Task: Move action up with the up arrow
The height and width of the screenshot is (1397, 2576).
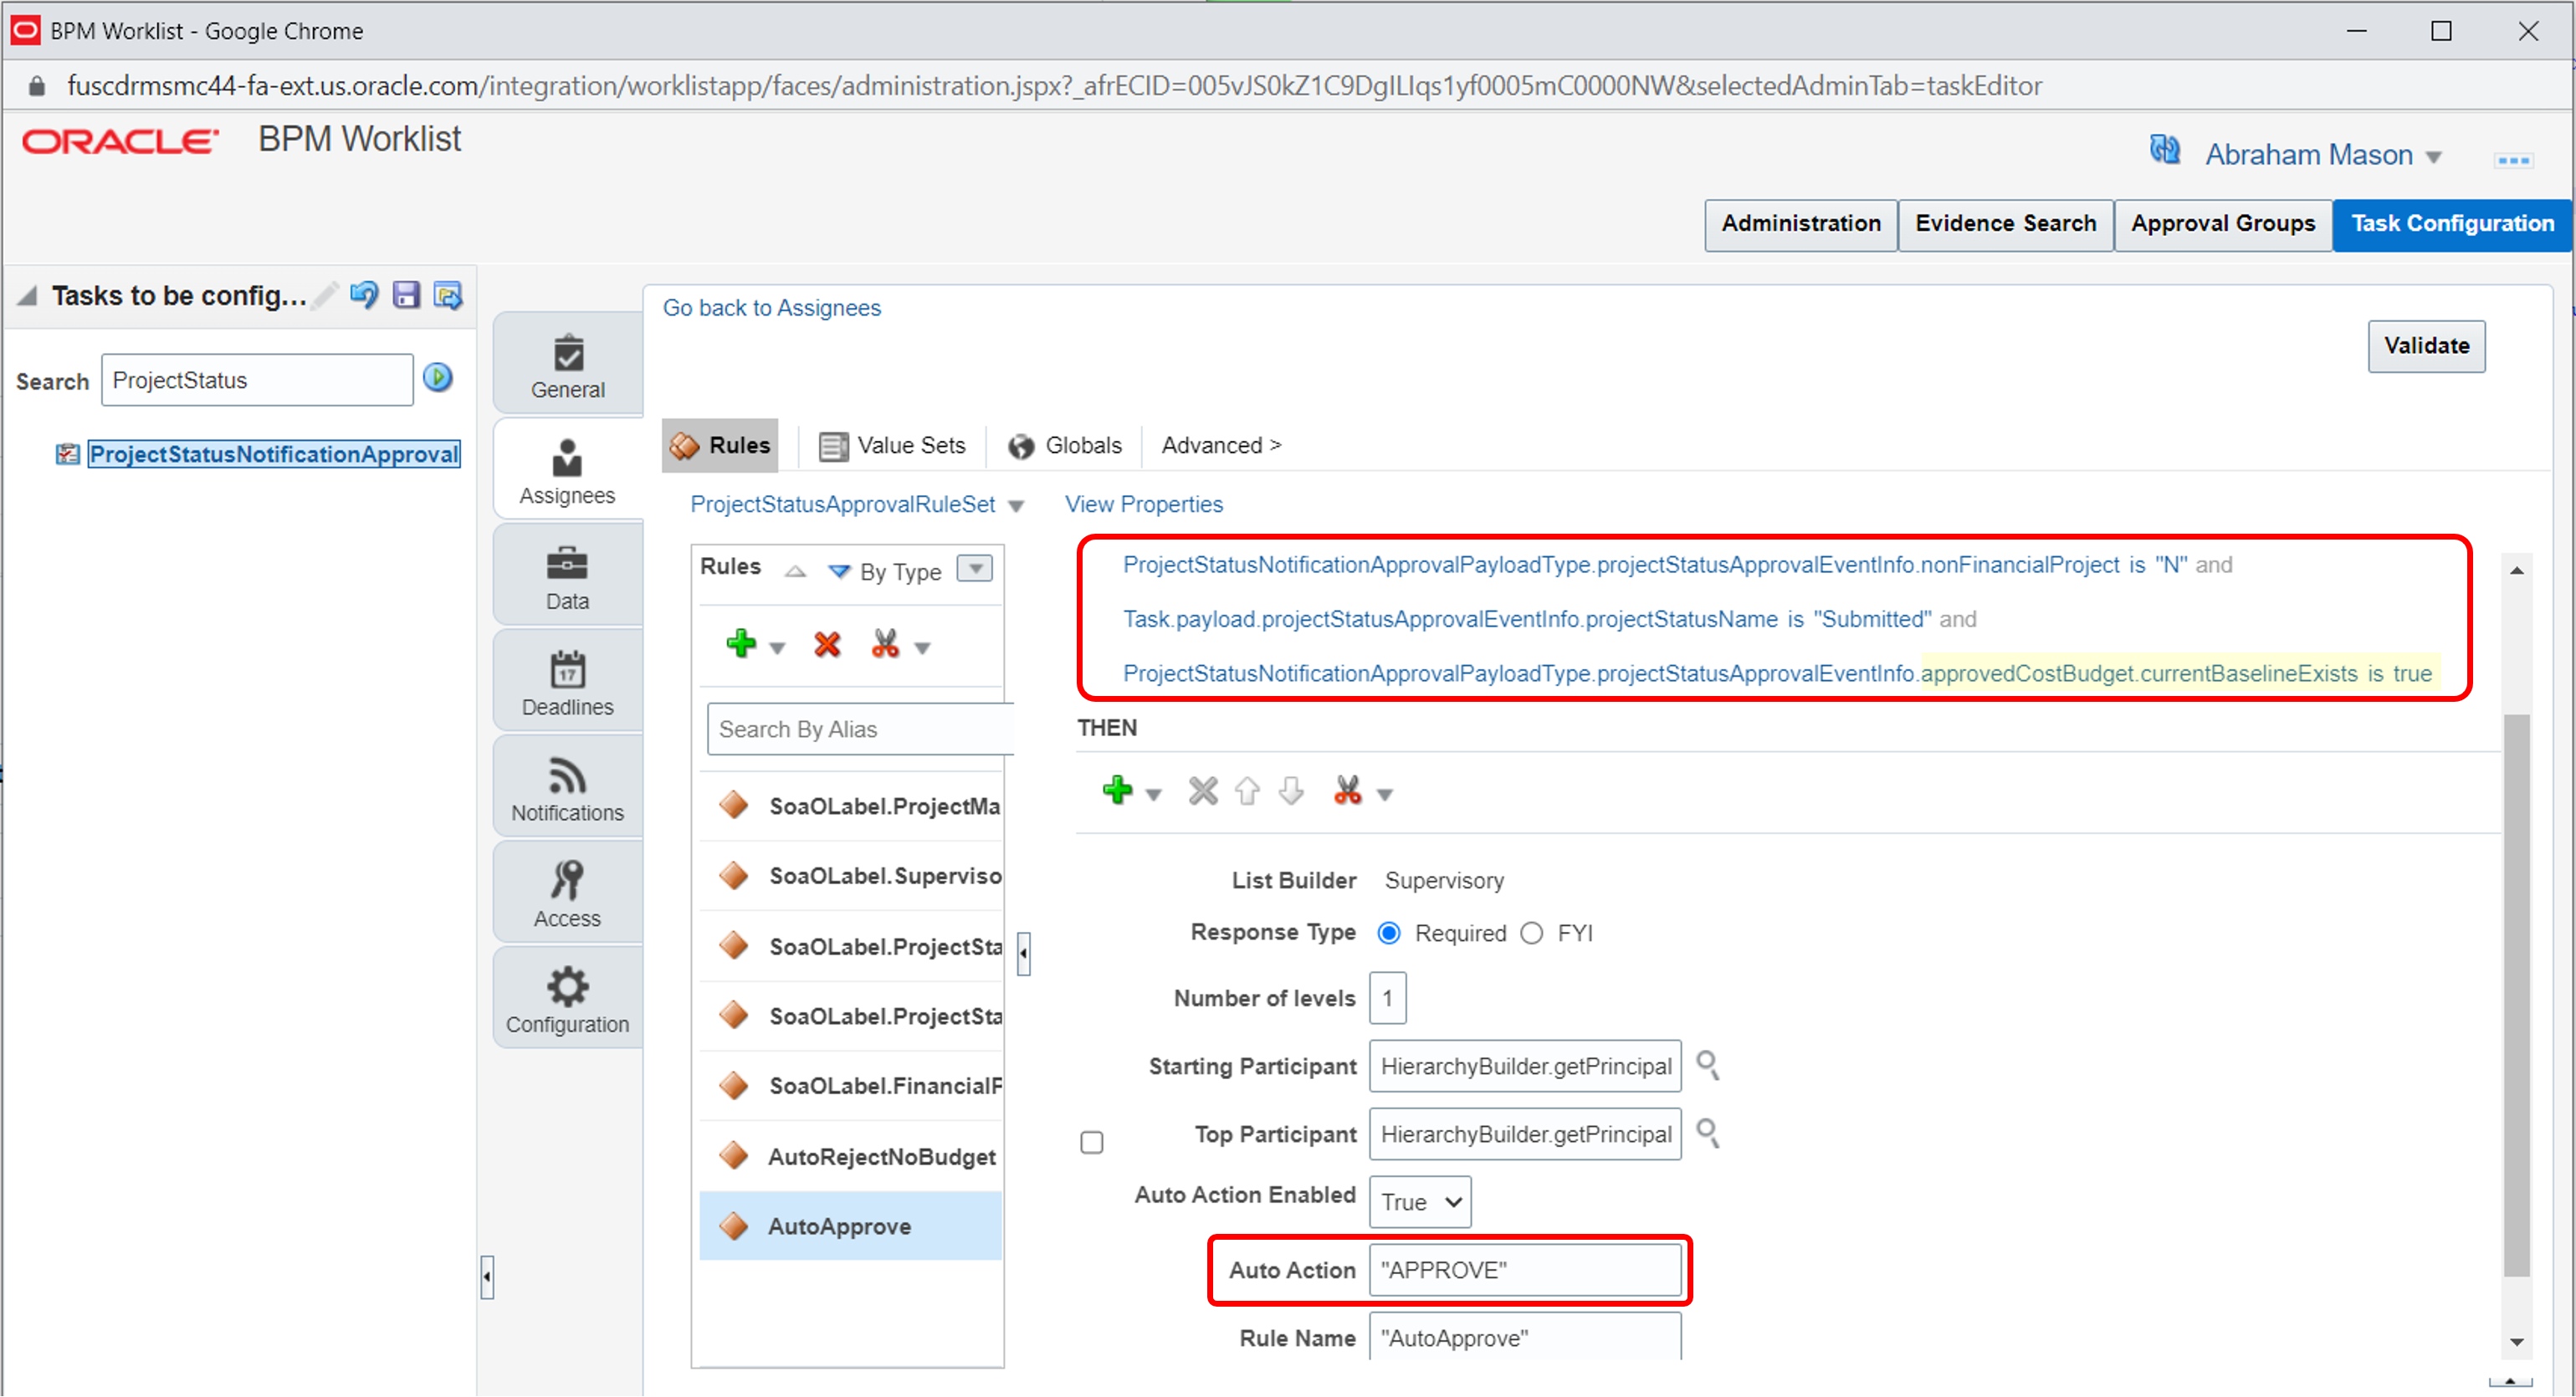Action: (x=1247, y=792)
